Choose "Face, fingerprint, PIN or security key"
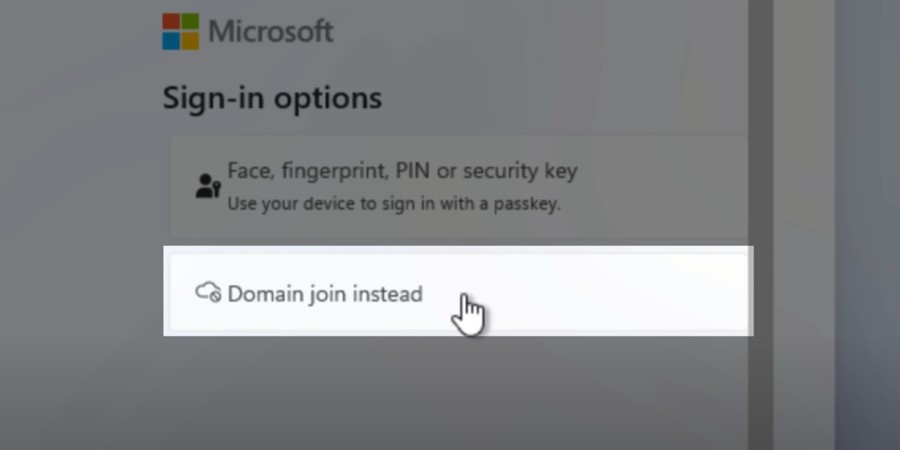The image size is (900, 450). coord(402,171)
